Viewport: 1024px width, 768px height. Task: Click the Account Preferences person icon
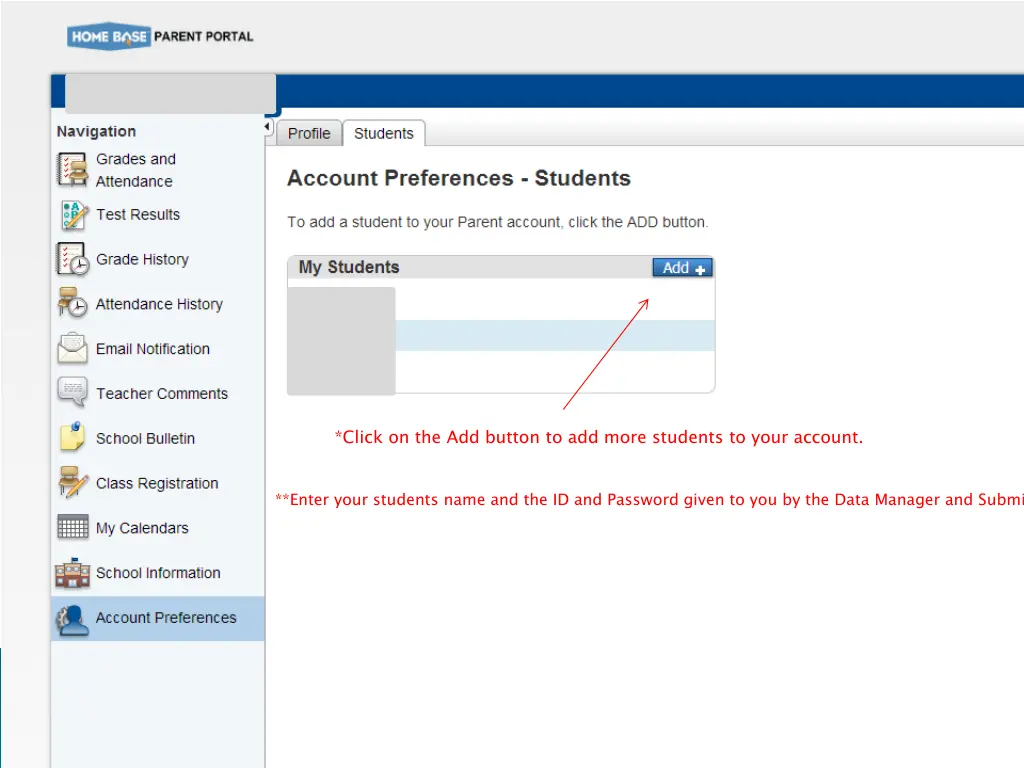(72, 619)
